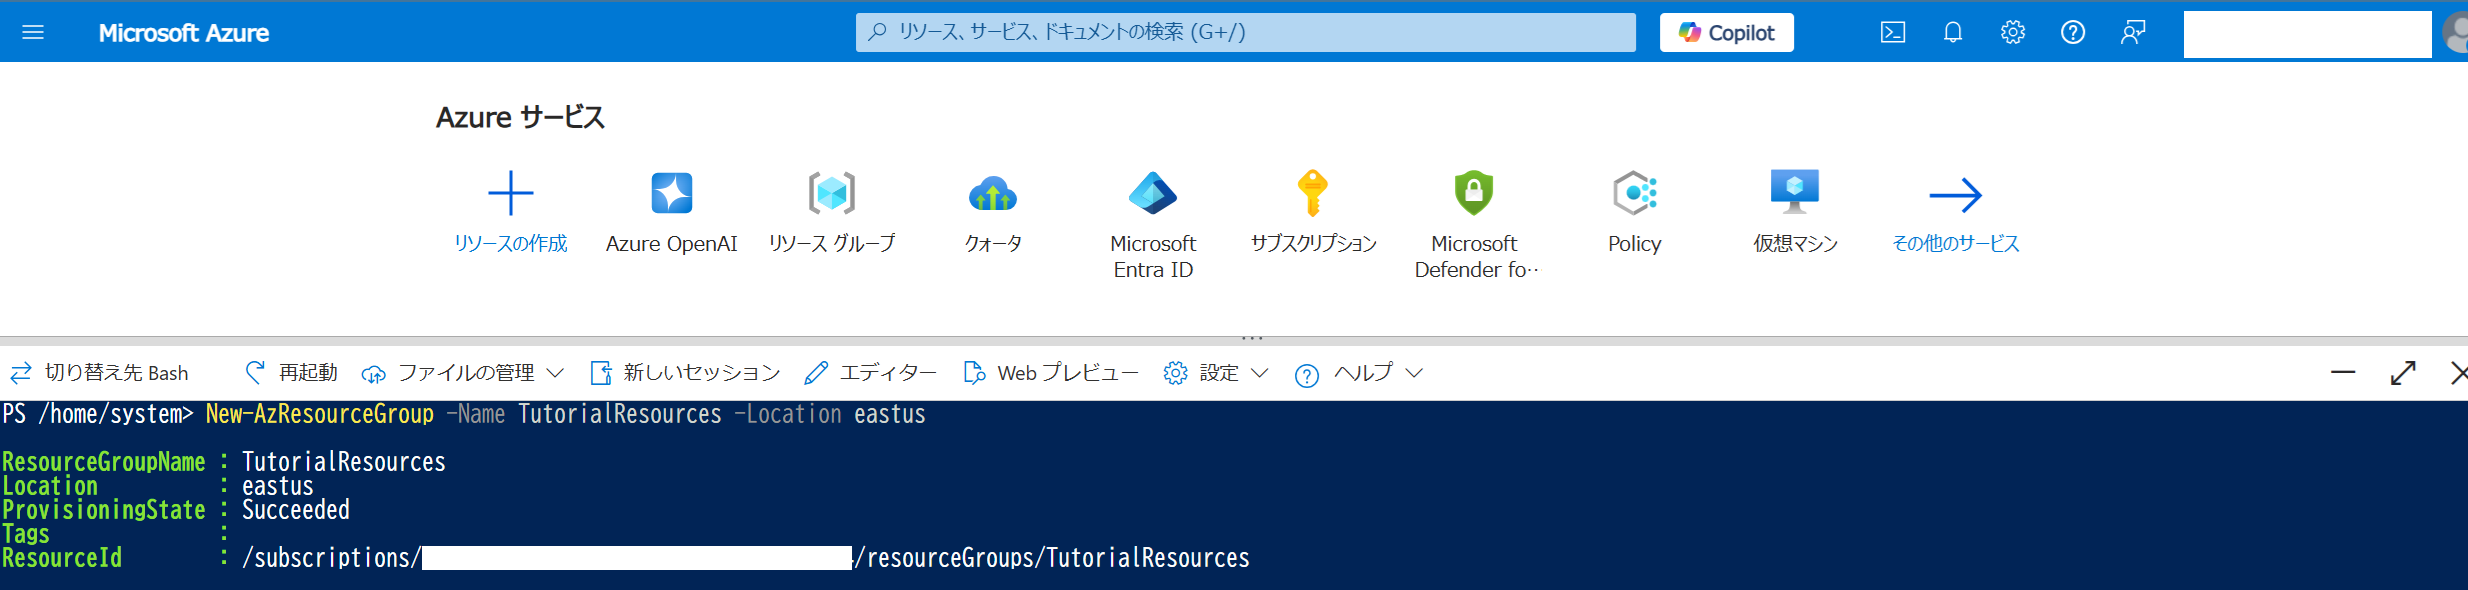Image resolution: width=2468 pixels, height=590 pixels.
Task: Open help question mark in header
Action: coord(2073,32)
